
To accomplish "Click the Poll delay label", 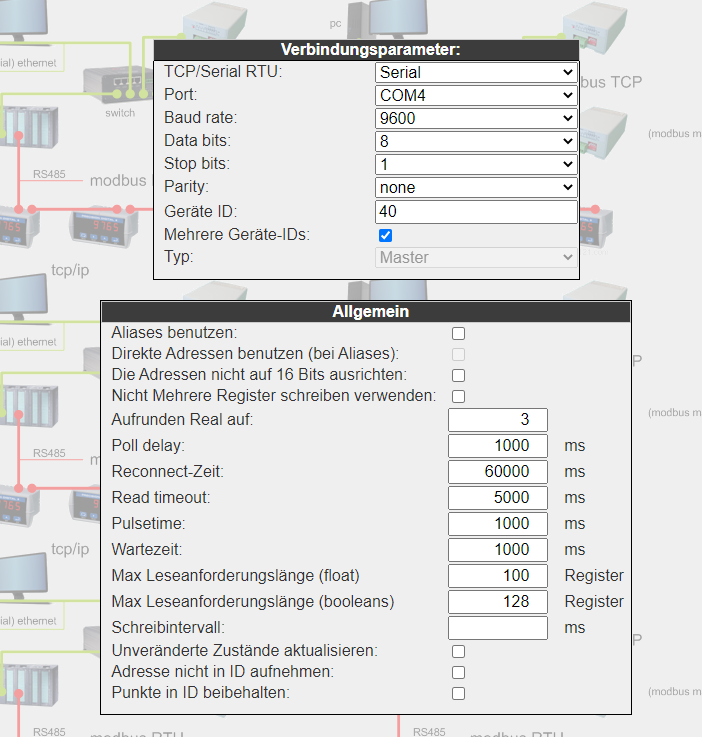I will coord(148,445).
